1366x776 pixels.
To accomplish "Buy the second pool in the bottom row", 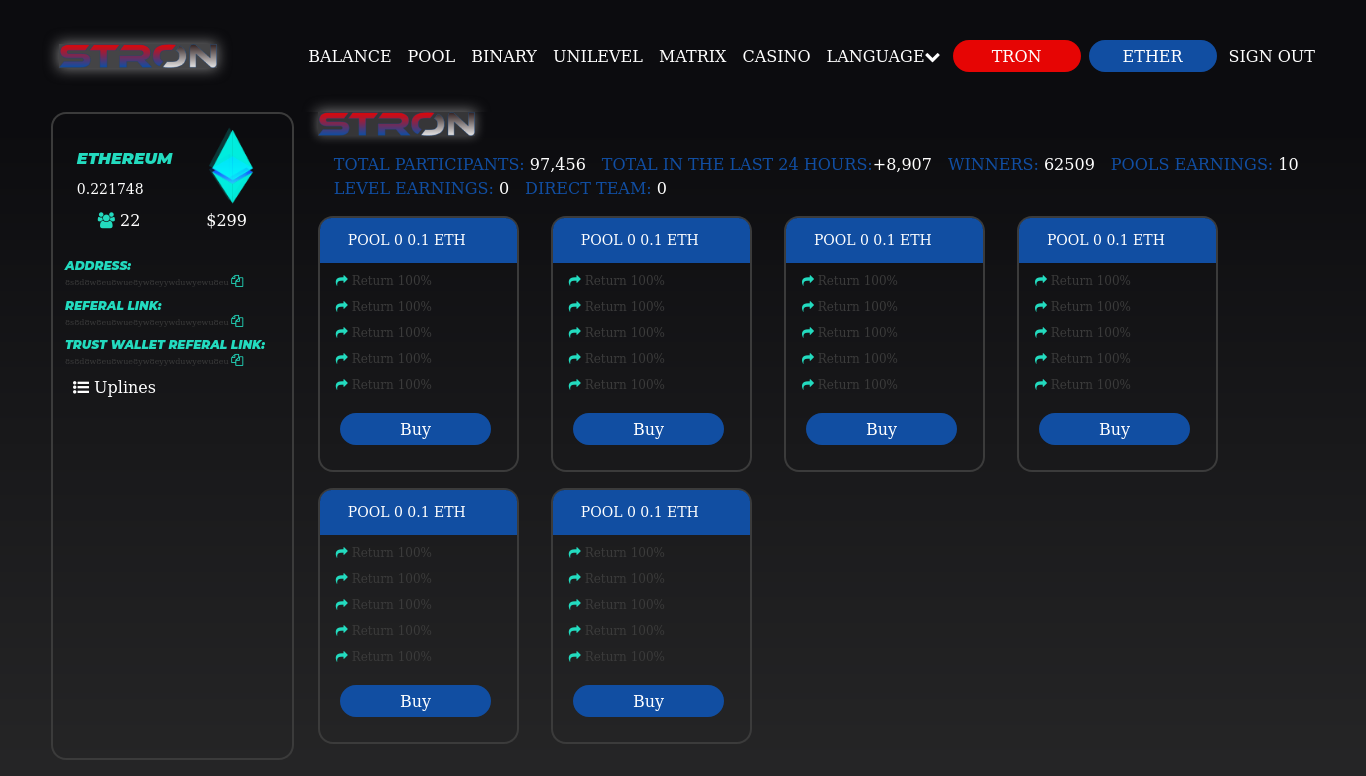I will tap(648, 701).
